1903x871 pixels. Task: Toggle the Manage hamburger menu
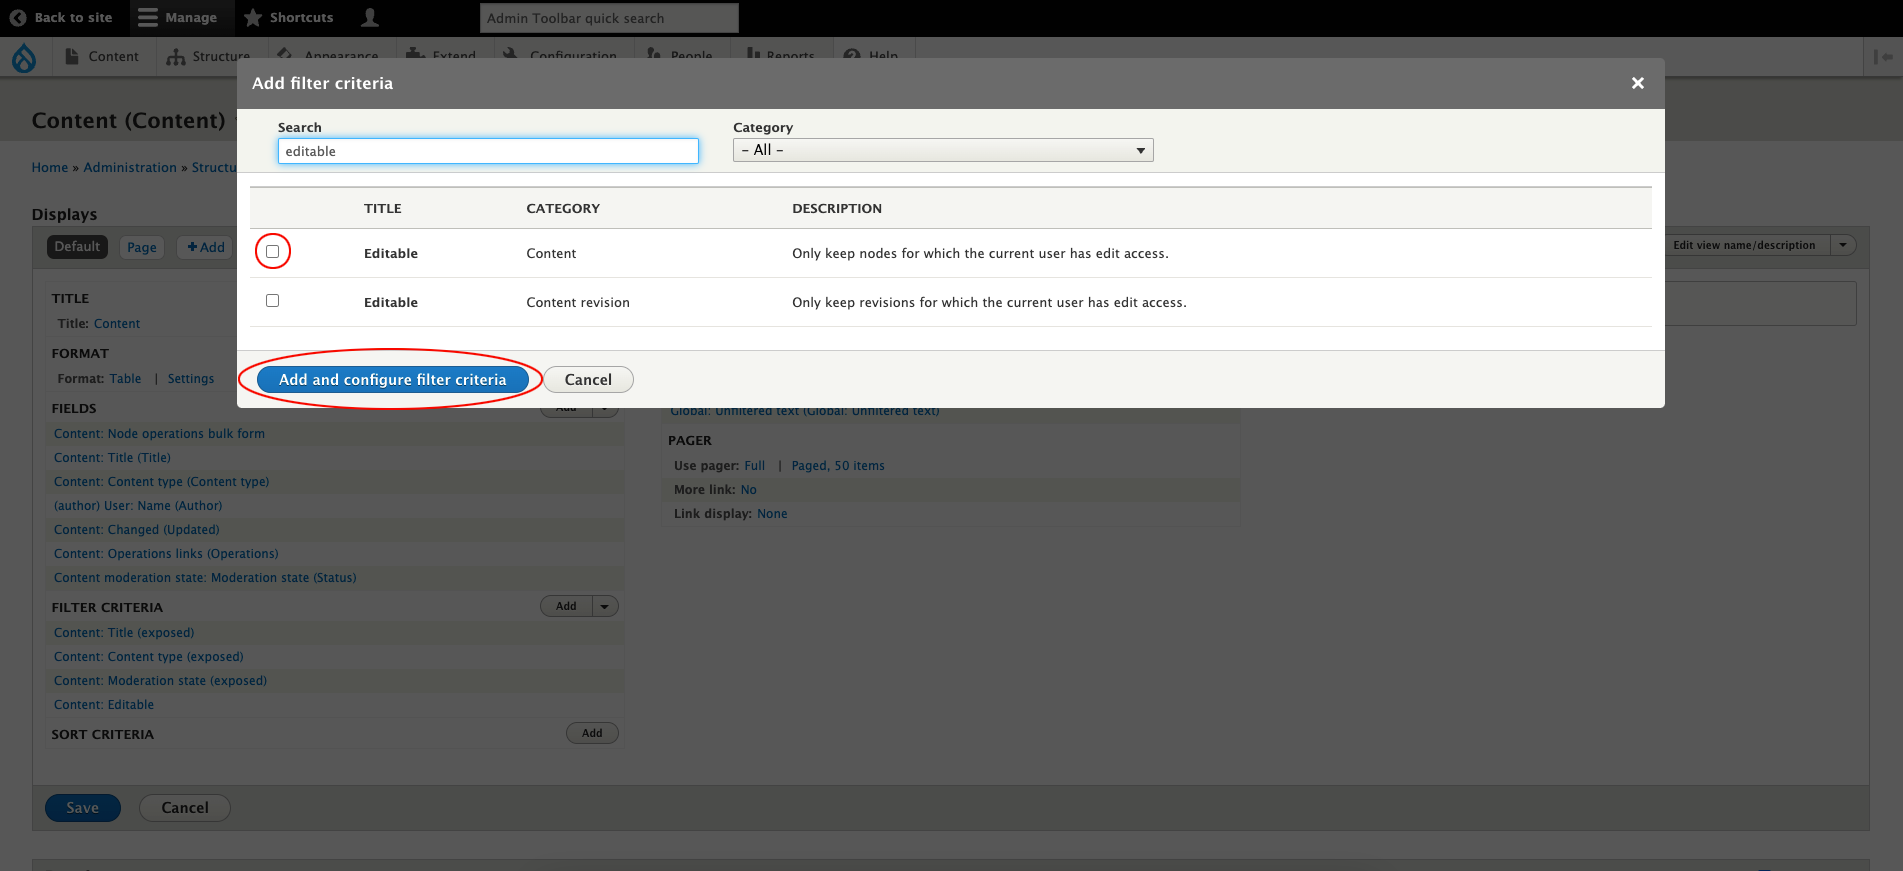pos(148,17)
